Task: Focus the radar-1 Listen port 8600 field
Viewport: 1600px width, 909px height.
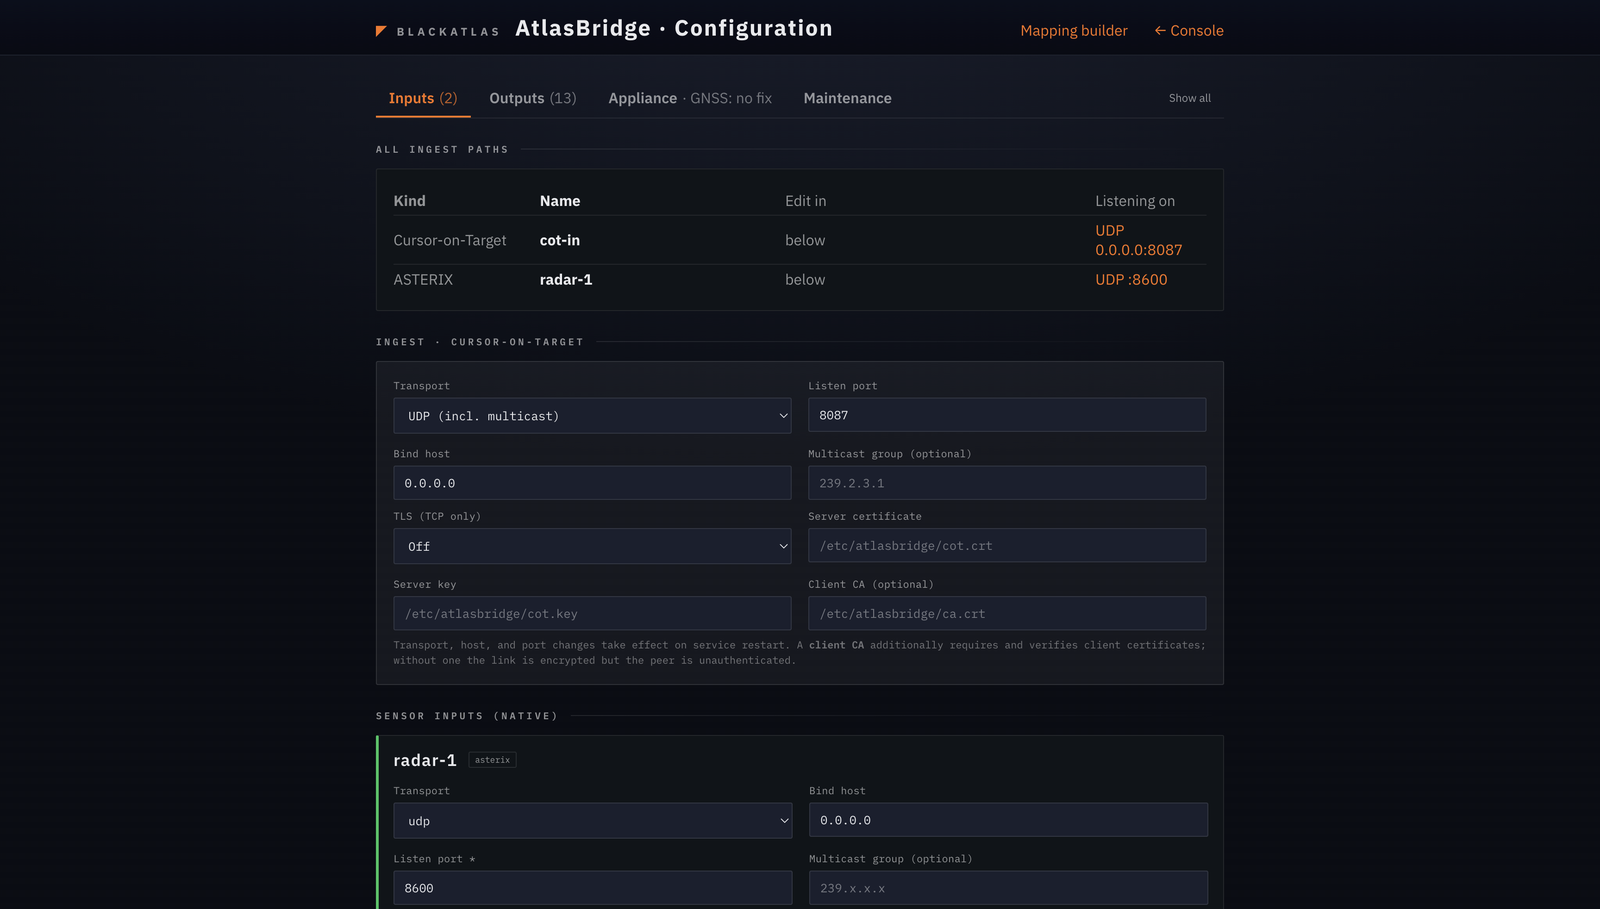Action: [593, 888]
